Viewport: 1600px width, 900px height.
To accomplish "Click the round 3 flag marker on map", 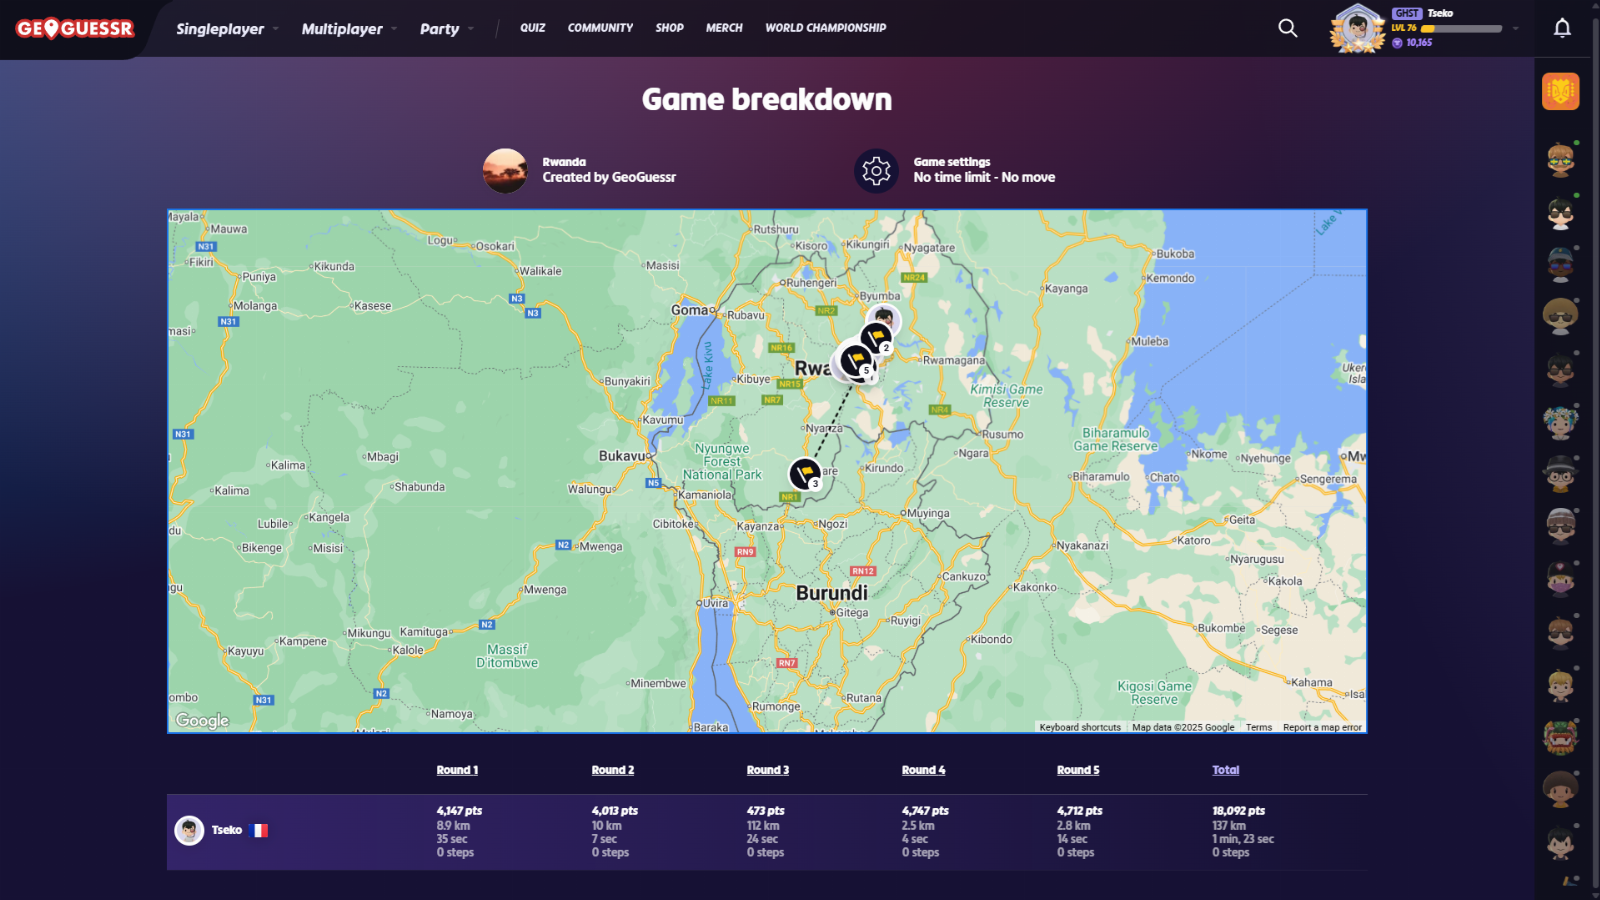I will pyautogui.click(x=805, y=473).
